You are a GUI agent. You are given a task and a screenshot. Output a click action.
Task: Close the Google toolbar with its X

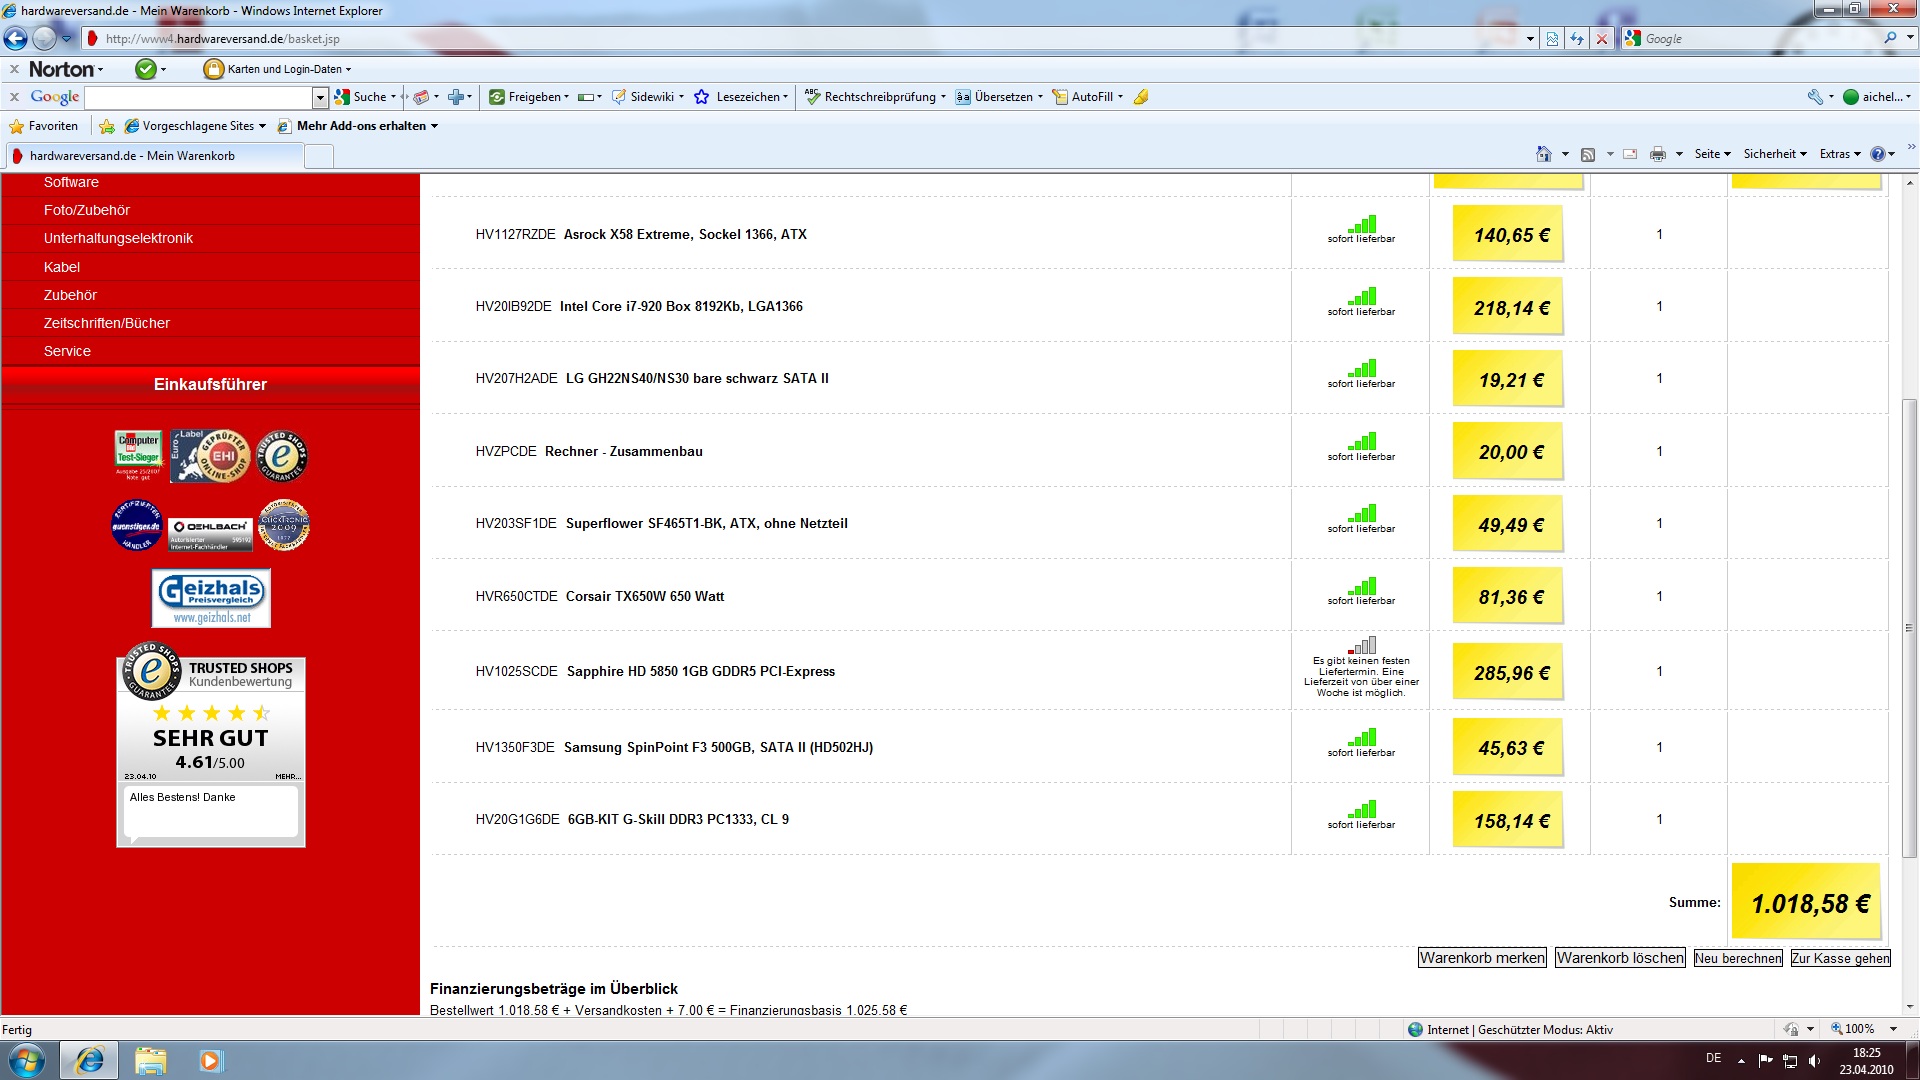point(14,97)
